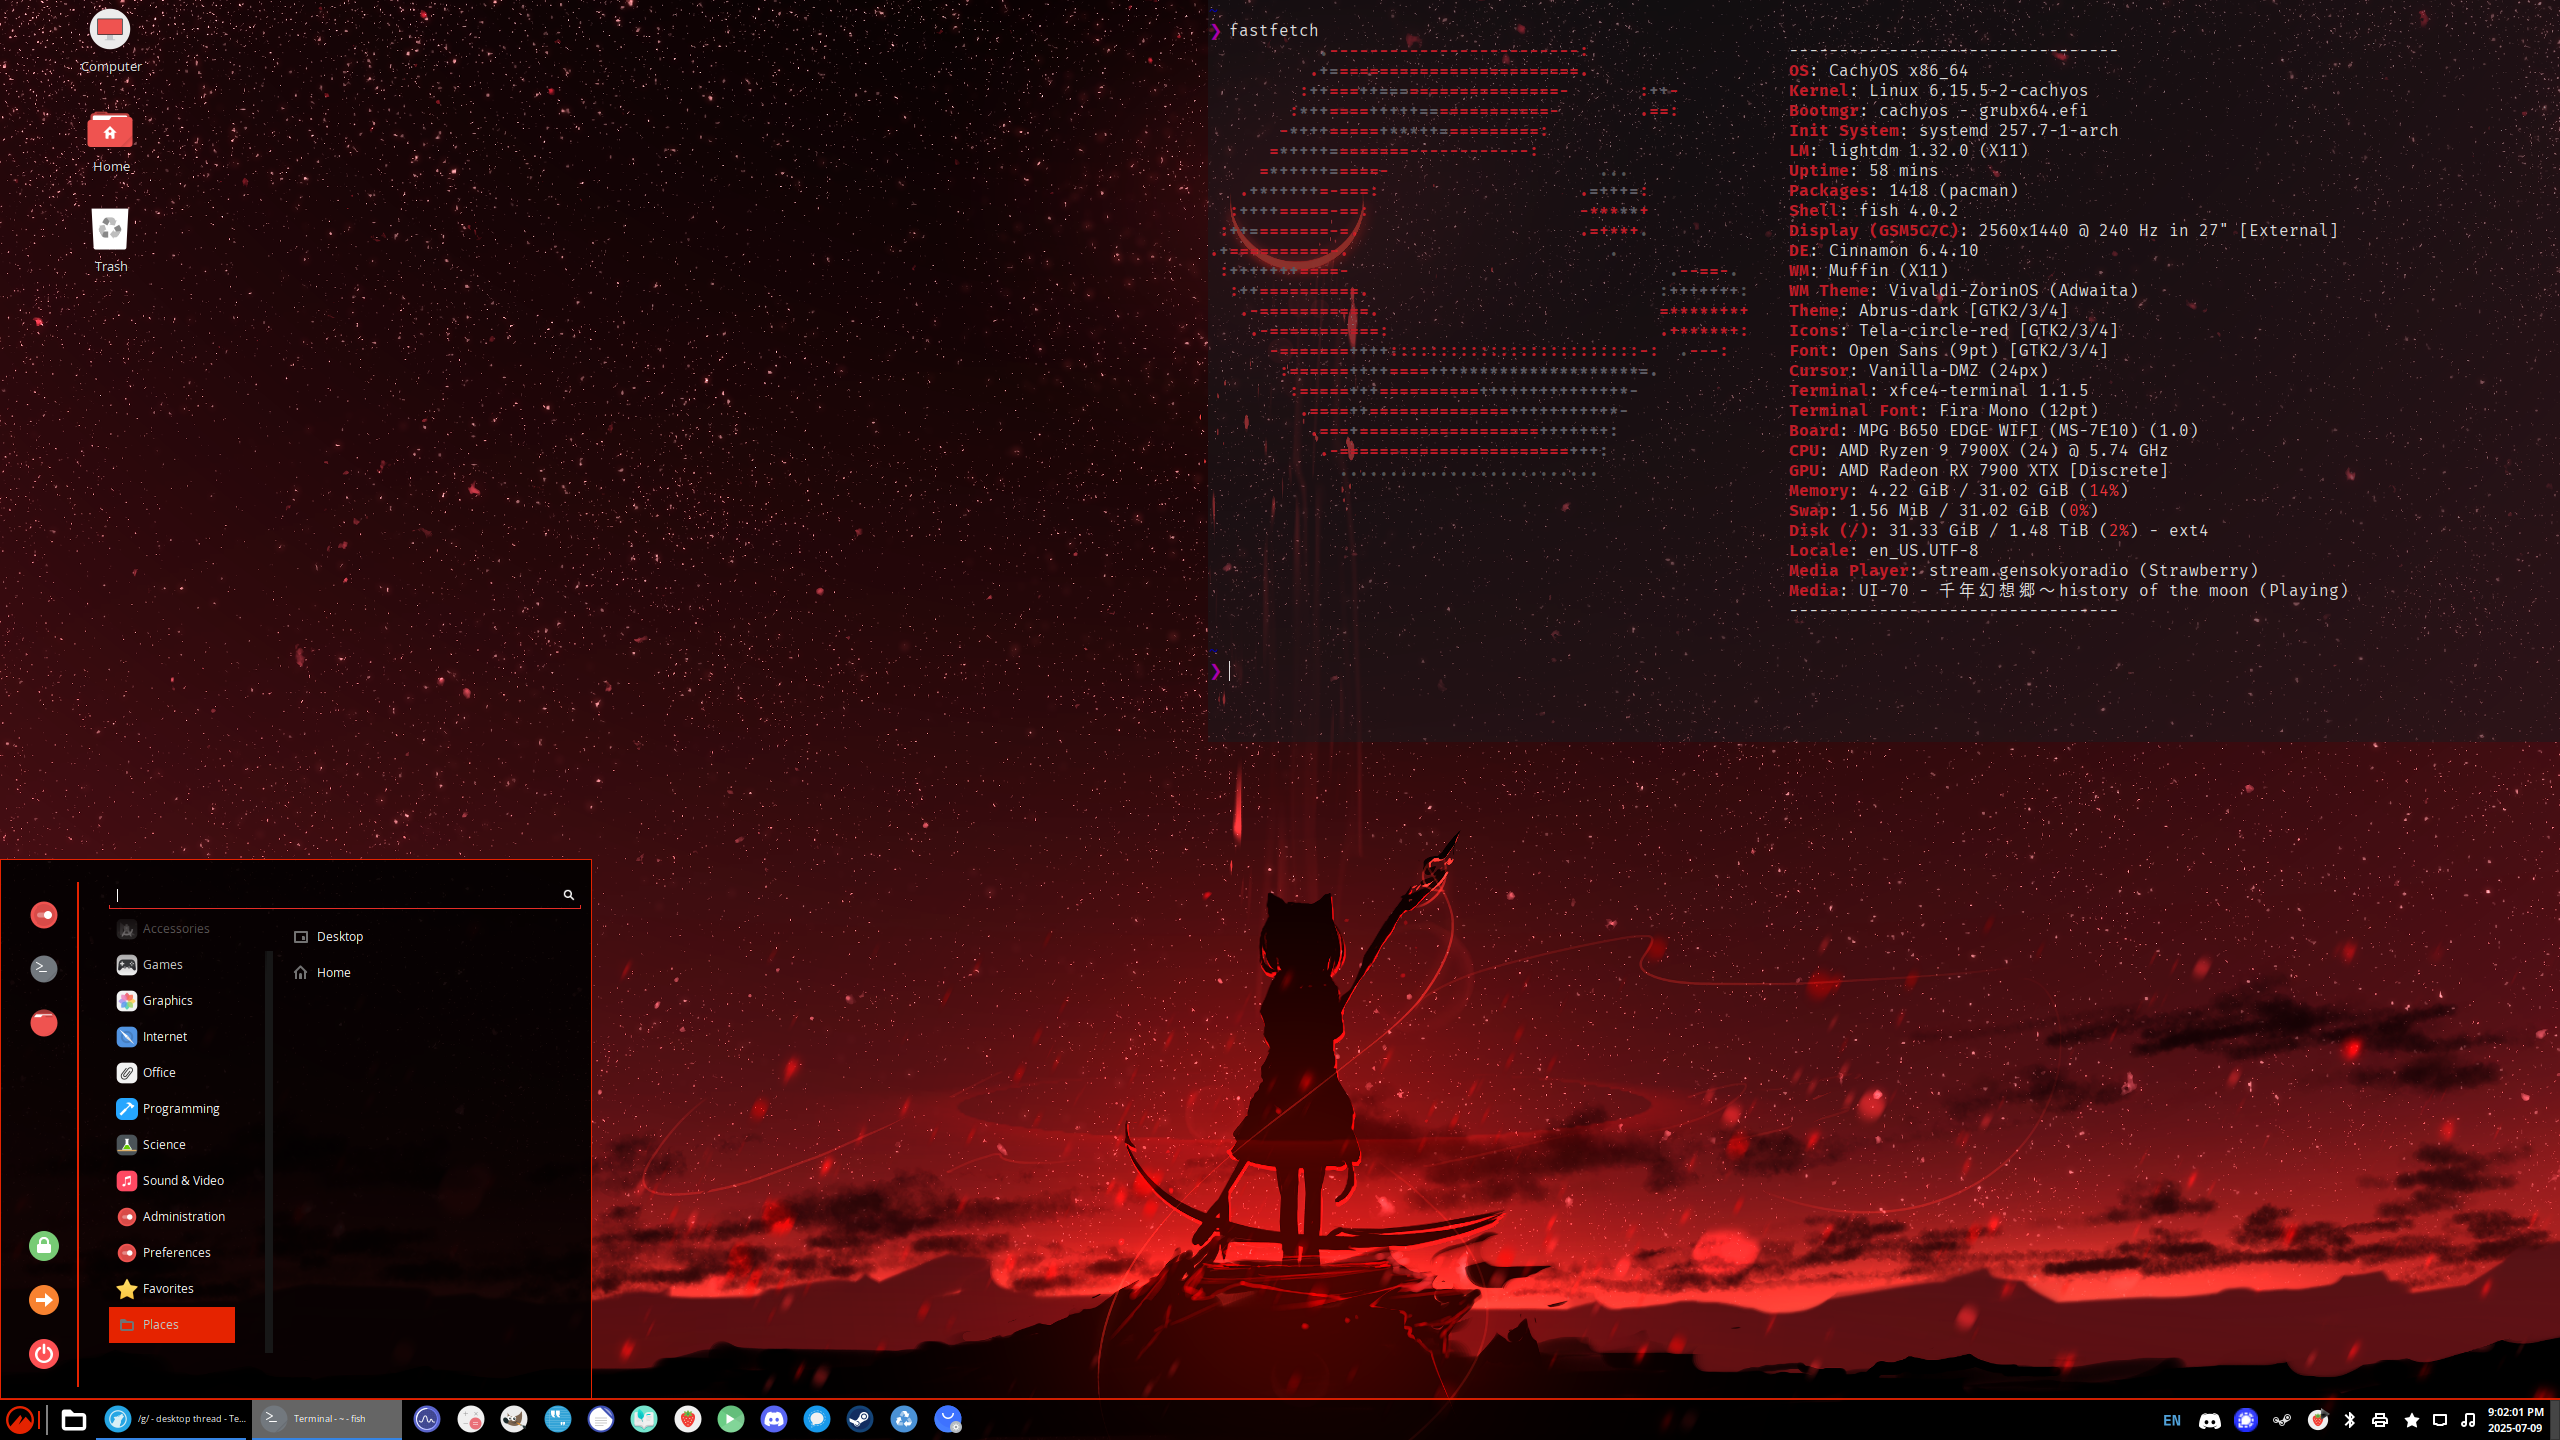Image resolution: width=2560 pixels, height=1440 pixels.
Task: Launch the system monitor panel icon
Action: (x=427, y=1419)
